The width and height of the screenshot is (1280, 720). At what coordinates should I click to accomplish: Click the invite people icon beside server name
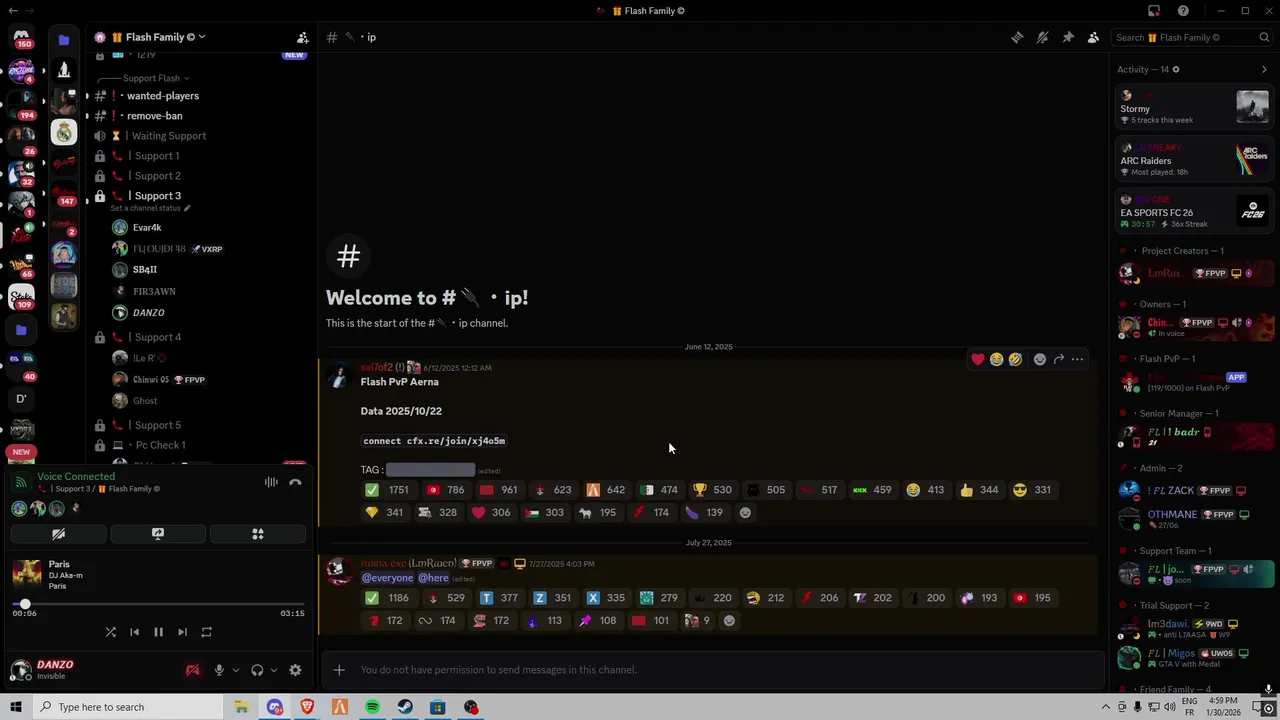pyautogui.click(x=302, y=37)
